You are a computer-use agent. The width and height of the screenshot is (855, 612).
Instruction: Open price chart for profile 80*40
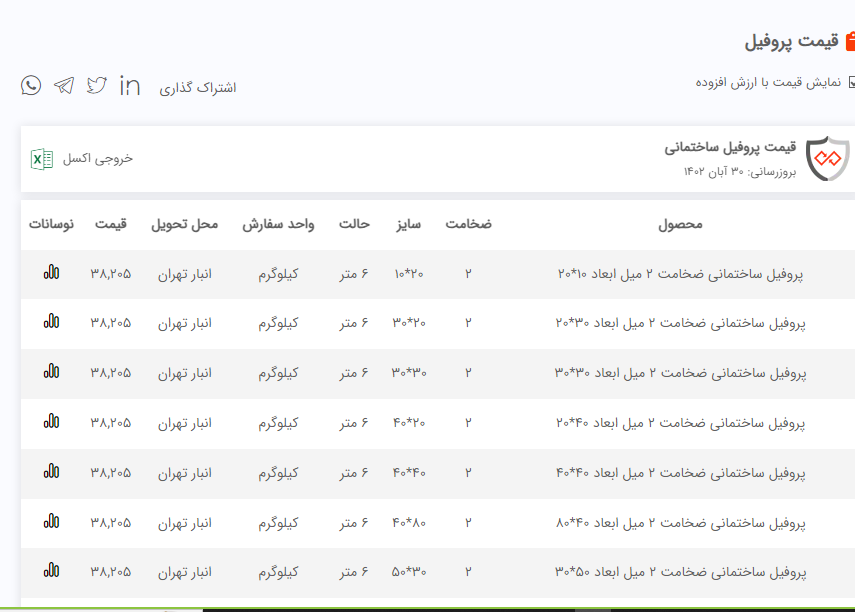51,522
